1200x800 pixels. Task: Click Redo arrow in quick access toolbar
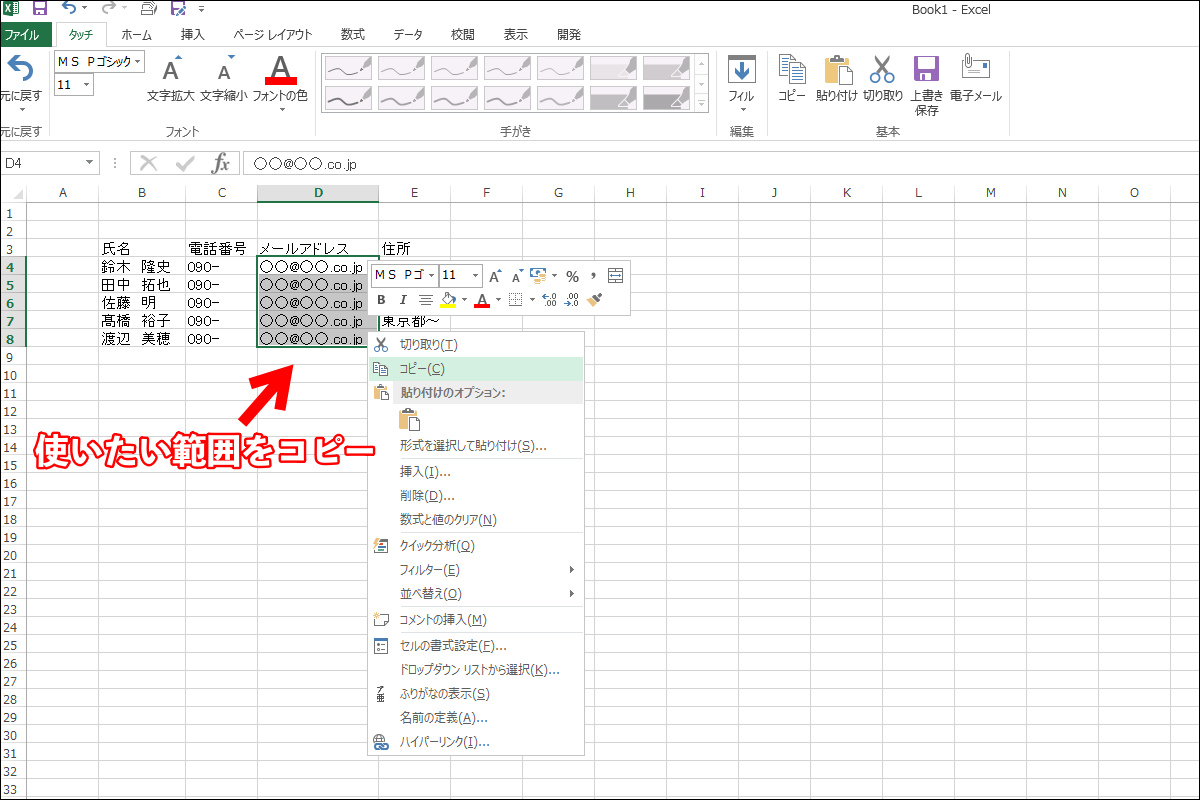[108, 9]
